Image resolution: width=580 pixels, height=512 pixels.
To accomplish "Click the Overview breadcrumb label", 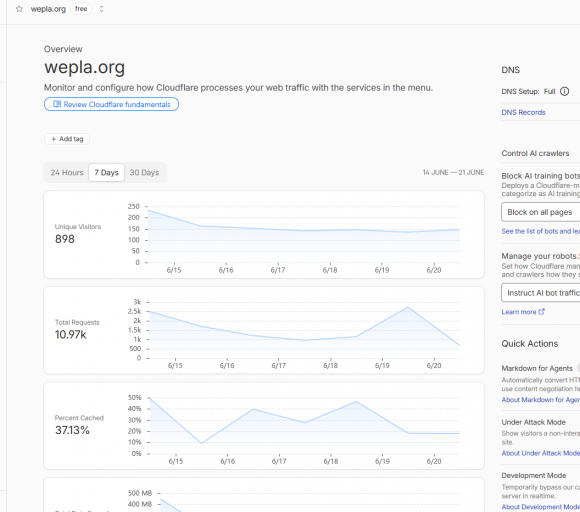I will pyautogui.click(x=63, y=49).
